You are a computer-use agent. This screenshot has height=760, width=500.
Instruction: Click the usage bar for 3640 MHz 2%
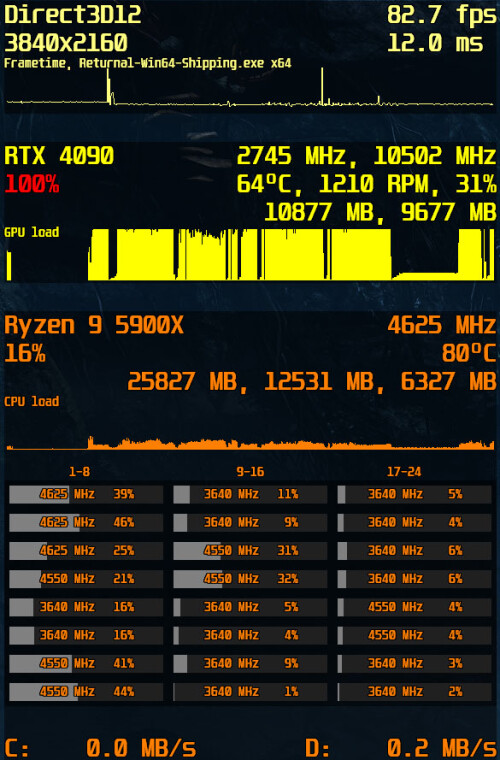(x=414, y=692)
